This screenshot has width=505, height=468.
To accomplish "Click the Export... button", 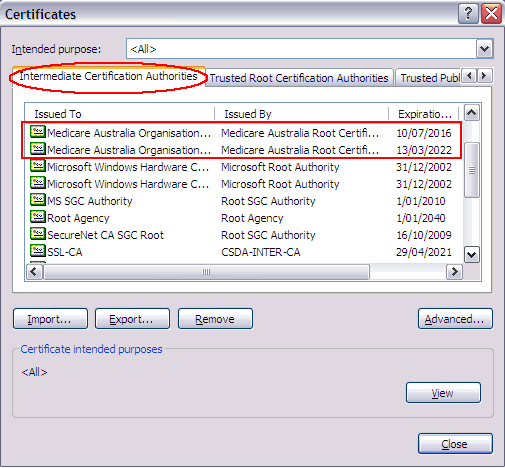I will pyautogui.click(x=132, y=319).
